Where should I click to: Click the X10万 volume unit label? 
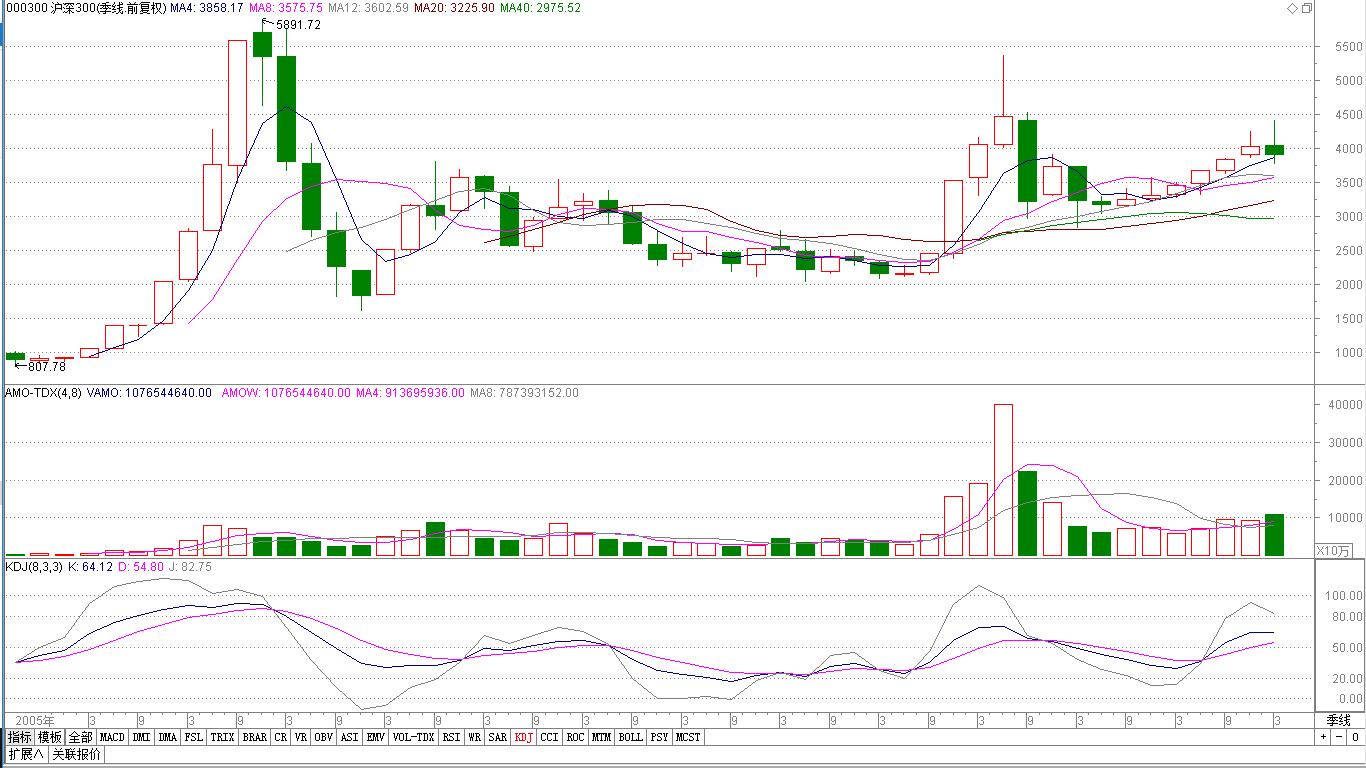1332,551
